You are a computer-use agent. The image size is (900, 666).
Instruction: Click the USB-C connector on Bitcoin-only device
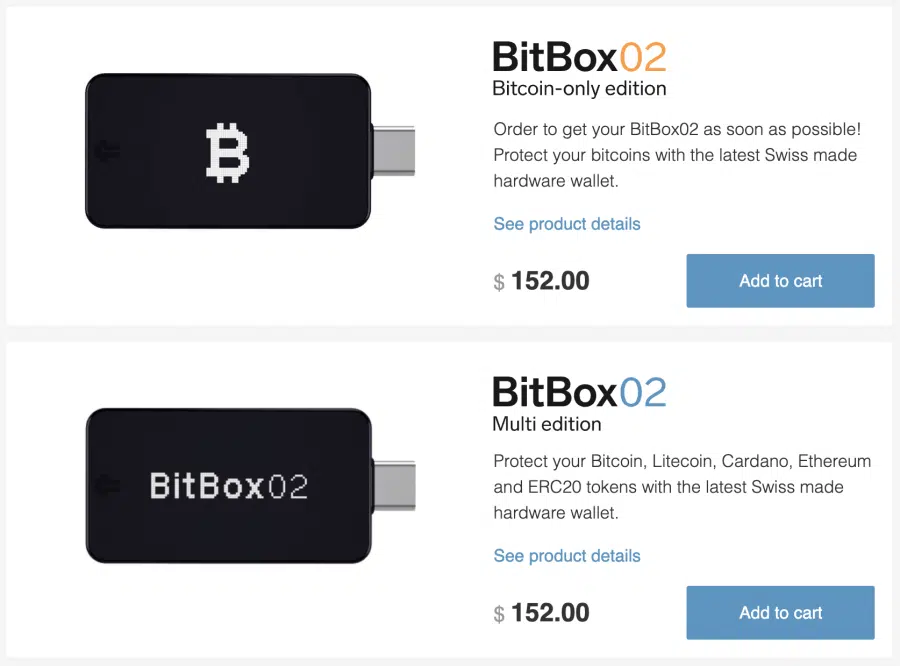point(394,150)
